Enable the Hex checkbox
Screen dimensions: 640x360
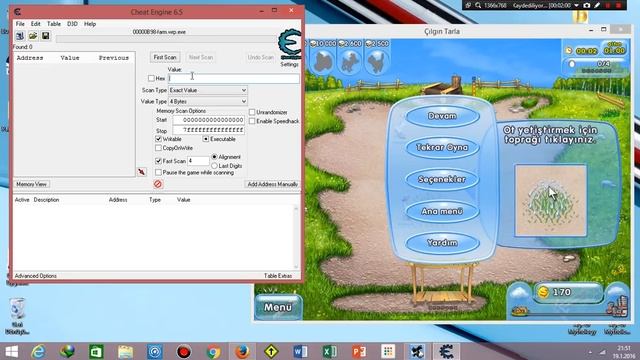(x=151, y=78)
